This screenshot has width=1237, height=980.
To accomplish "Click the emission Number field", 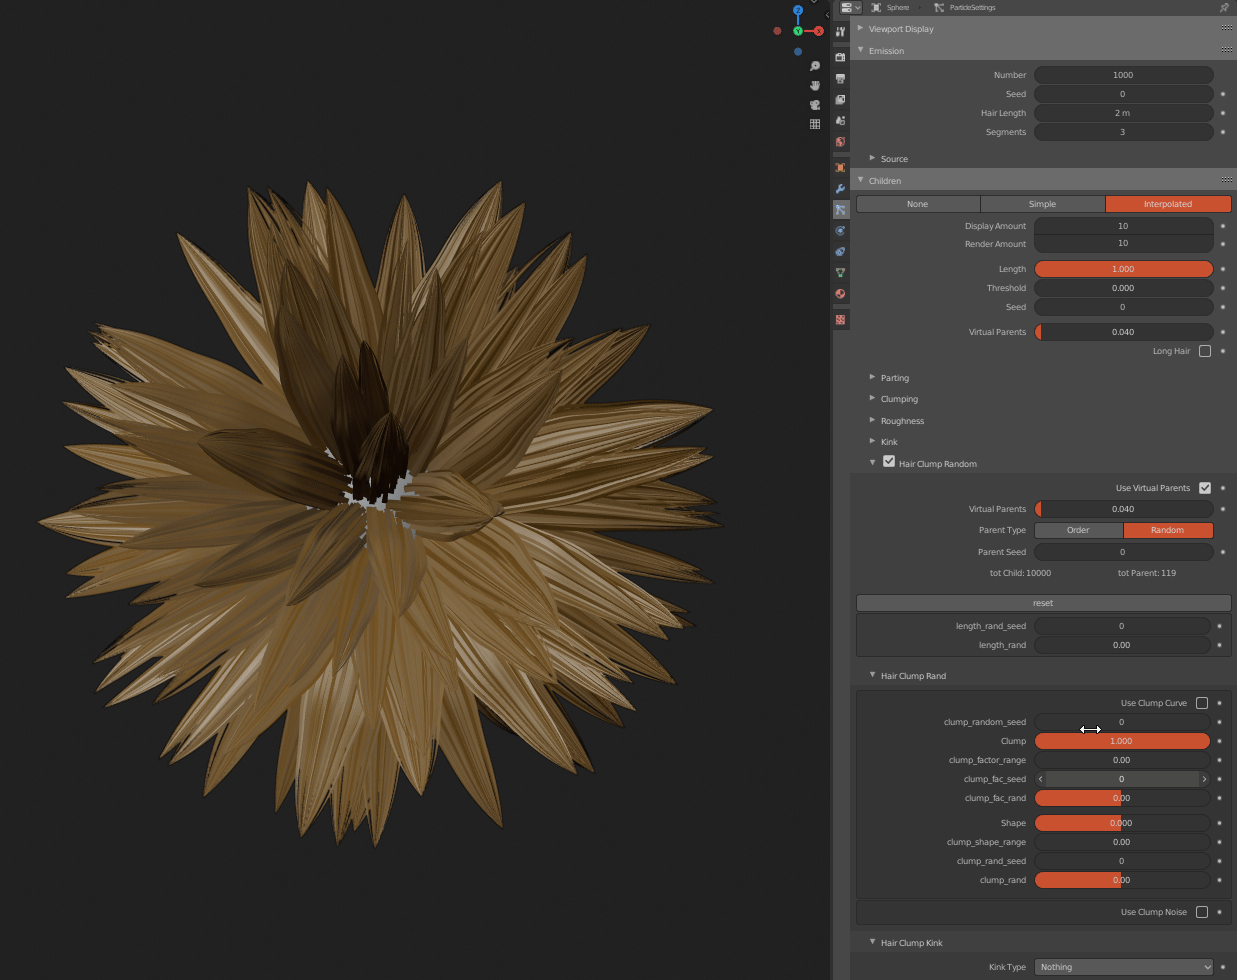I will pyautogui.click(x=1123, y=75).
